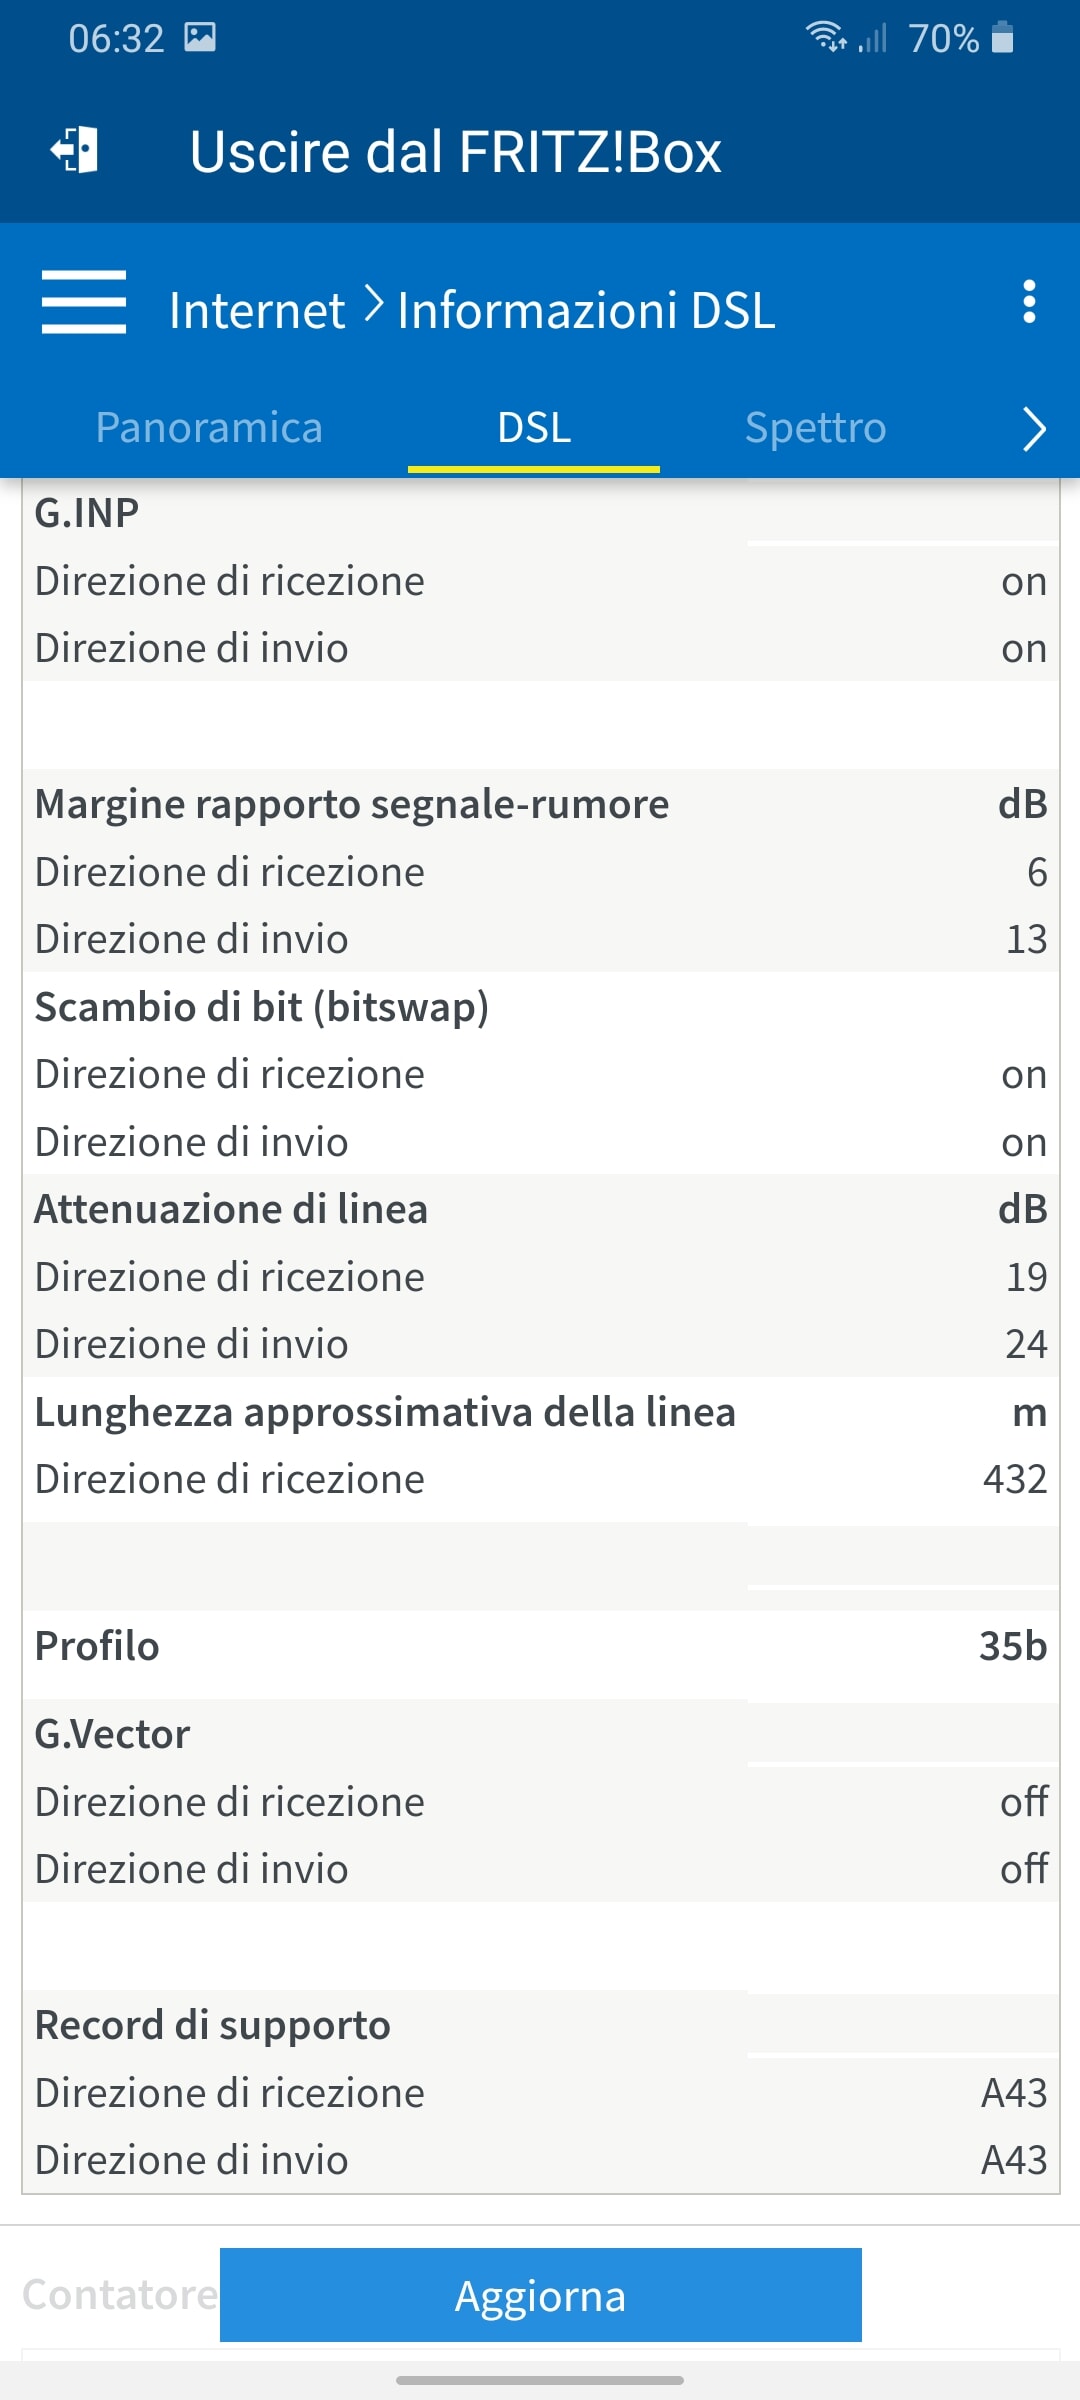Screen dimensions: 1080x2400
Task: Open the three-dot options menu
Action: [1029, 302]
